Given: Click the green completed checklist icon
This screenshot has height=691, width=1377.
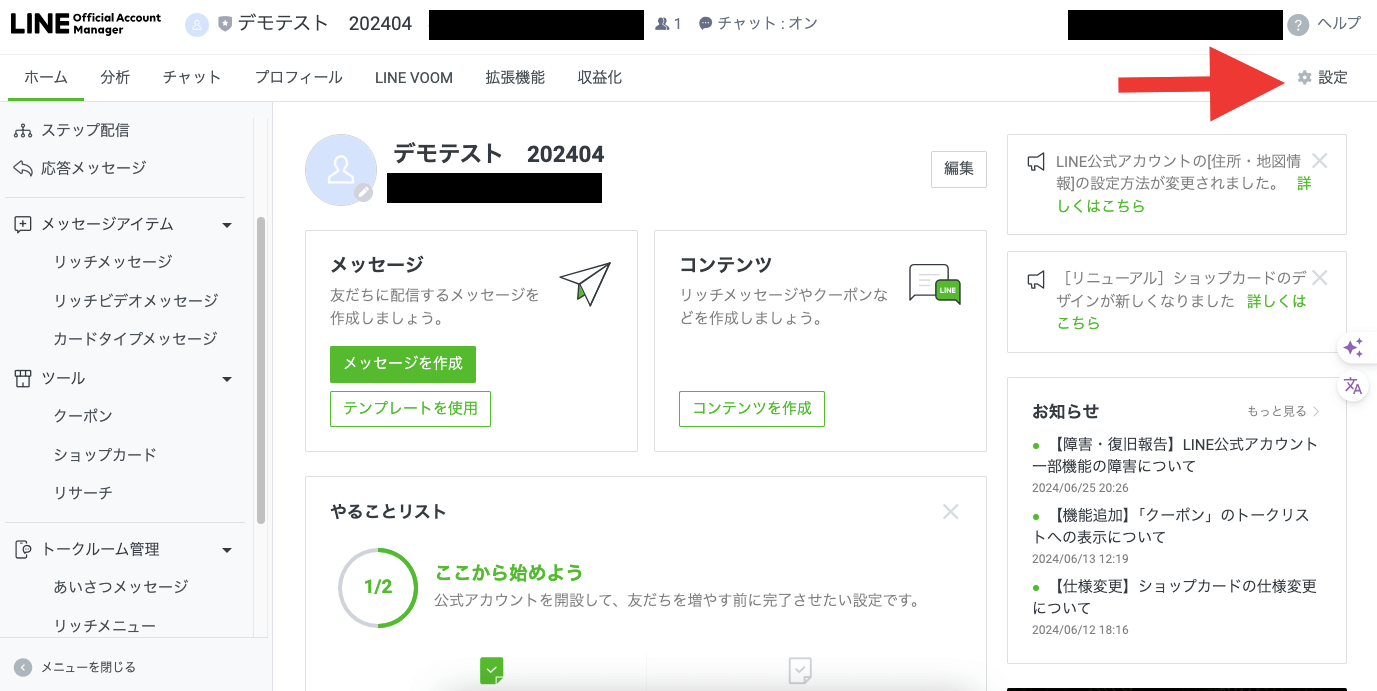Looking at the screenshot, I should tap(491, 670).
